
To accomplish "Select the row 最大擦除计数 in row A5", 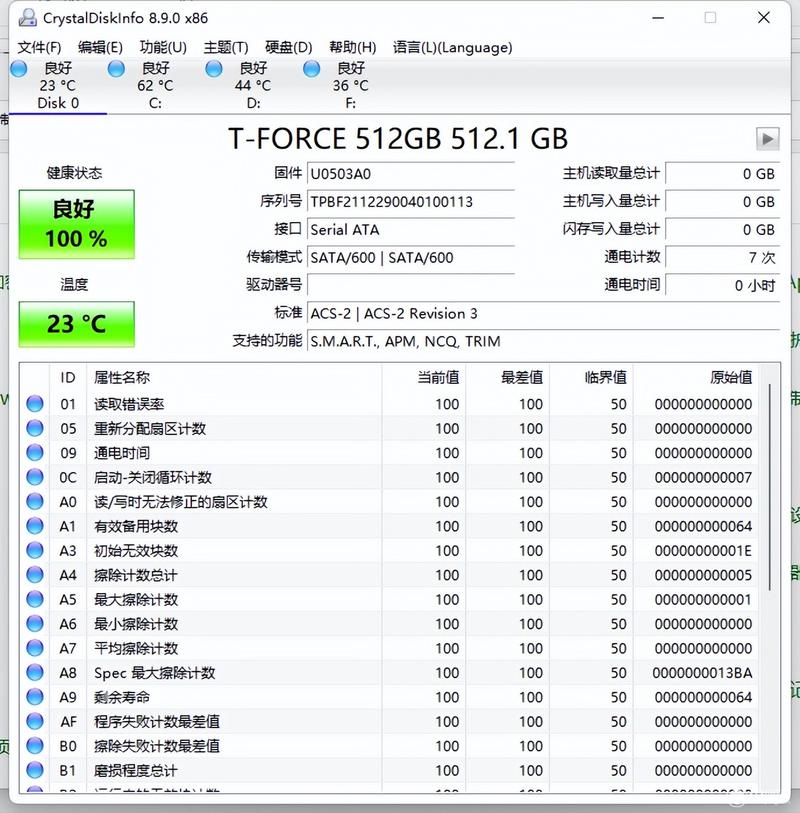I will pyautogui.click(x=389, y=599).
